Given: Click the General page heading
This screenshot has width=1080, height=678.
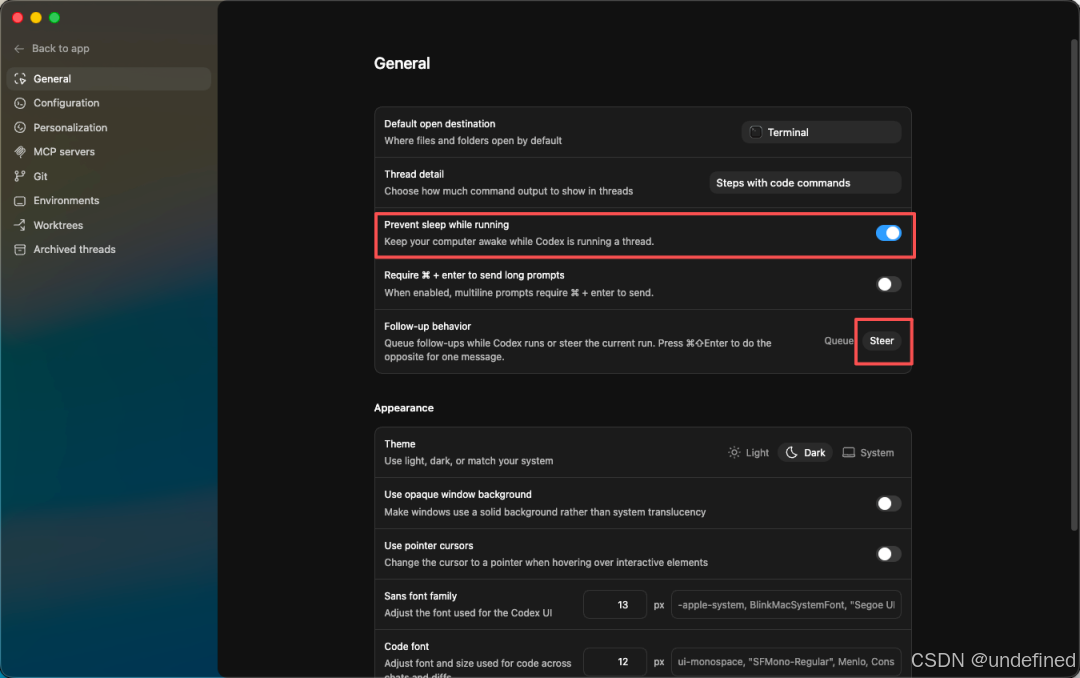Looking at the screenshot, I should [402, 63].
